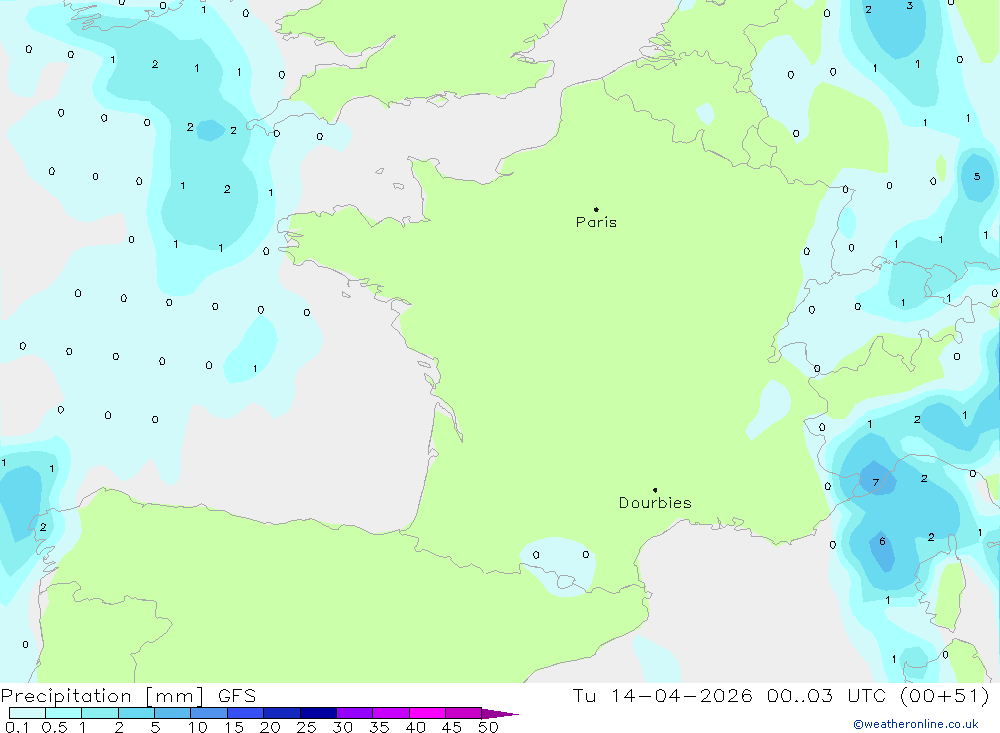
Task: Click the purple arrow end of legend
Action: [500, 714]
